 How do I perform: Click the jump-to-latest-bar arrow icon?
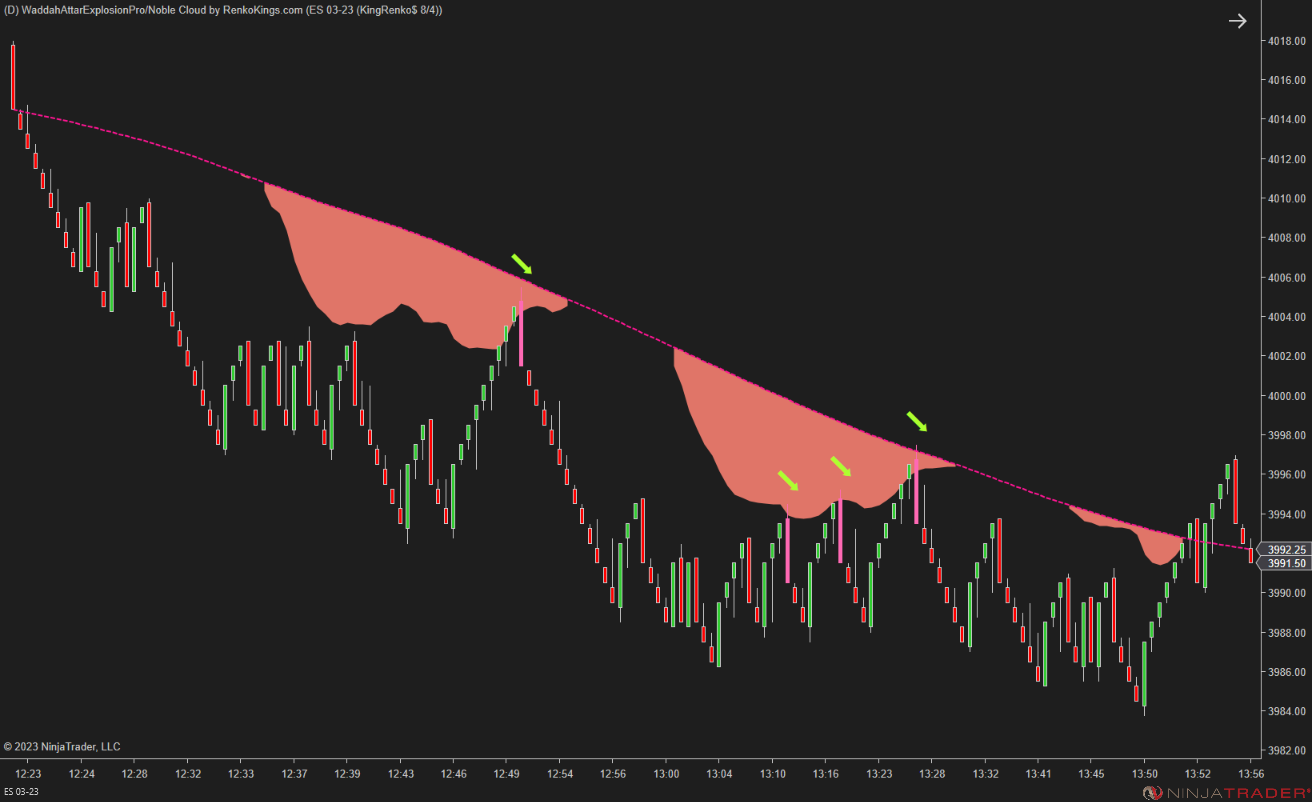point(1237,19)
